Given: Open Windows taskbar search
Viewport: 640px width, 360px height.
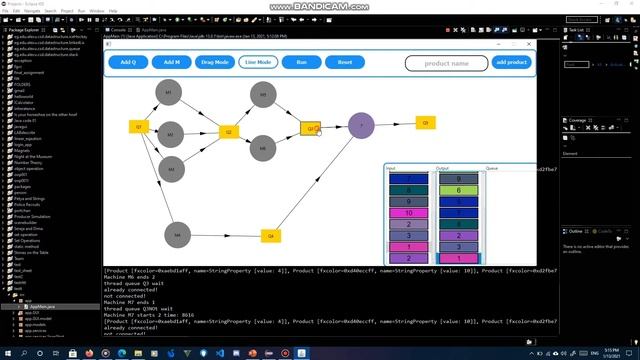Looking at the screenshot, I should pos(24,353).
